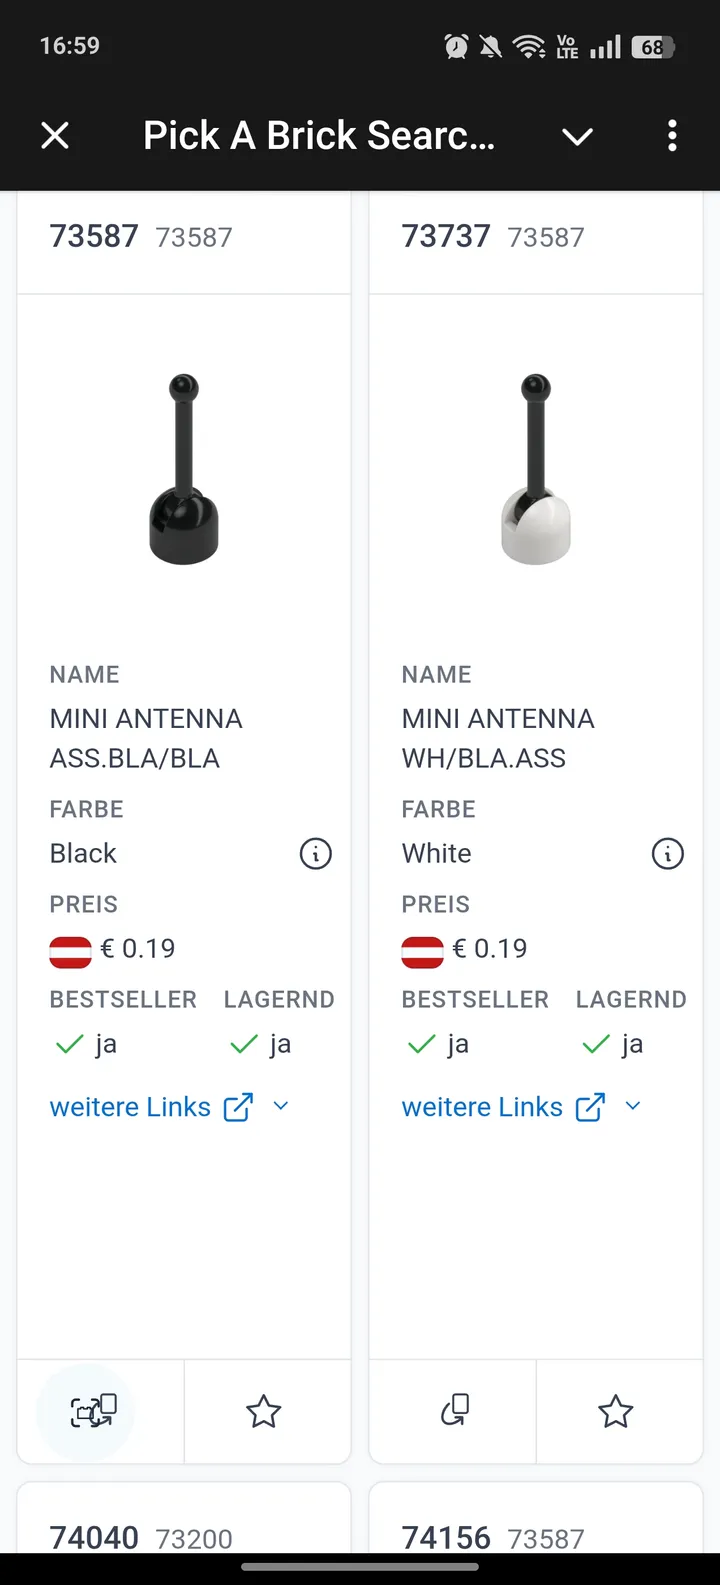Tap the copy-rotate icon on part 73737
This screenshot has height=1585, width=720.
pyautogui.click(x=455, y=1410)
